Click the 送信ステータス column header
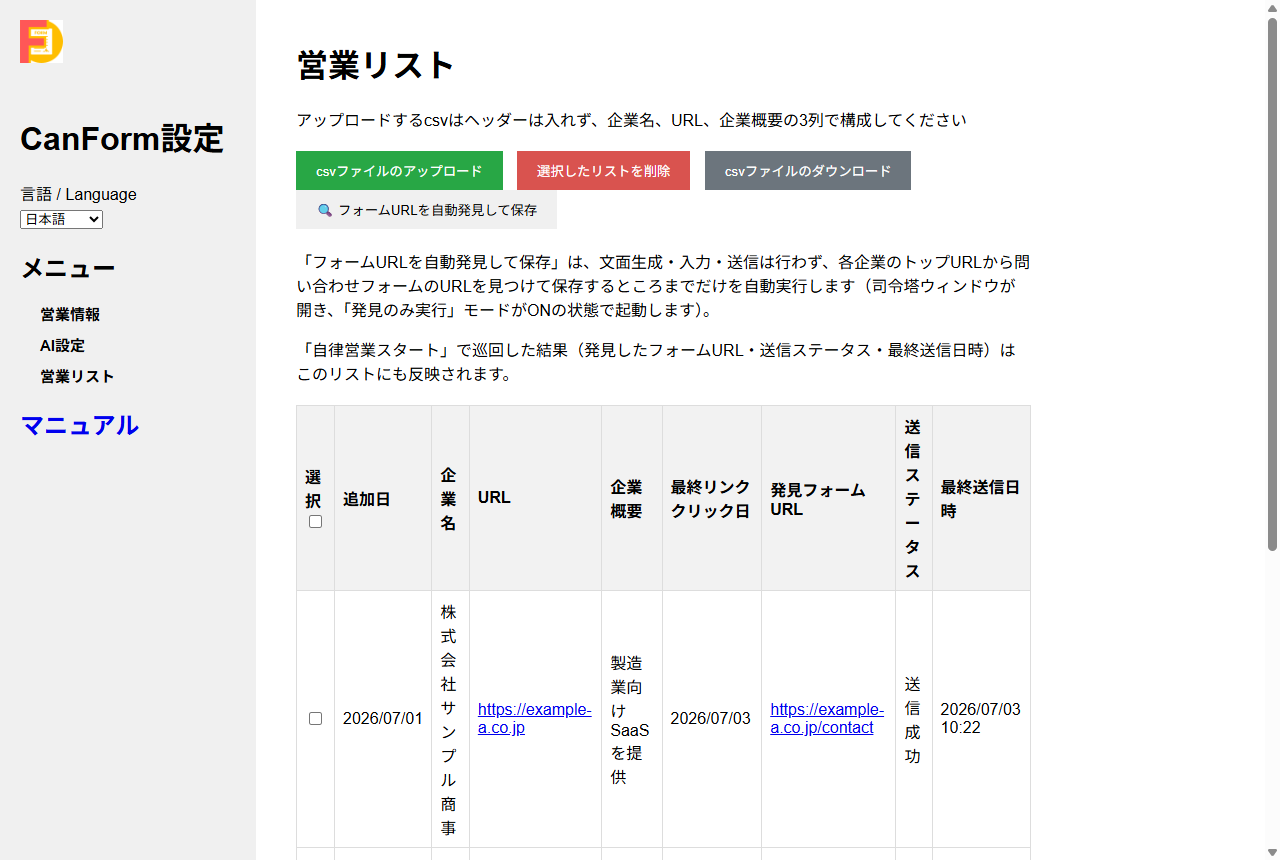 [x=914, y=498]
